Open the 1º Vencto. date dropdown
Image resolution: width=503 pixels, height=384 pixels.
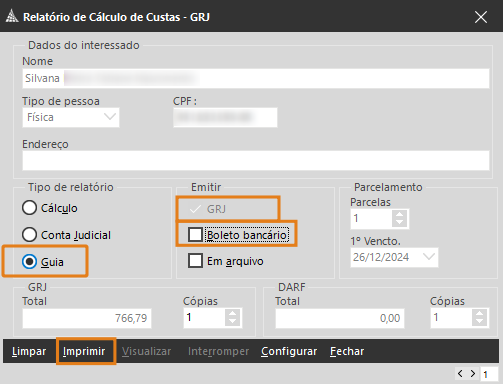[429, 257]
